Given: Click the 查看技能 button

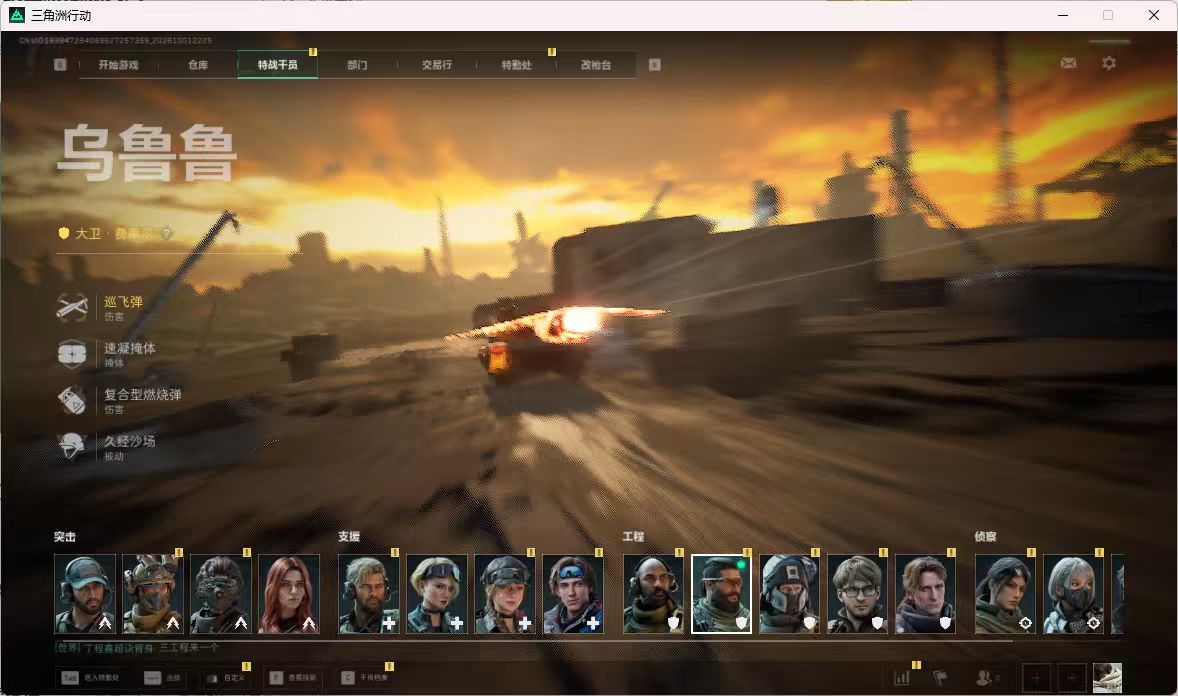Looking at the screenshot, I should click(293, 678).
